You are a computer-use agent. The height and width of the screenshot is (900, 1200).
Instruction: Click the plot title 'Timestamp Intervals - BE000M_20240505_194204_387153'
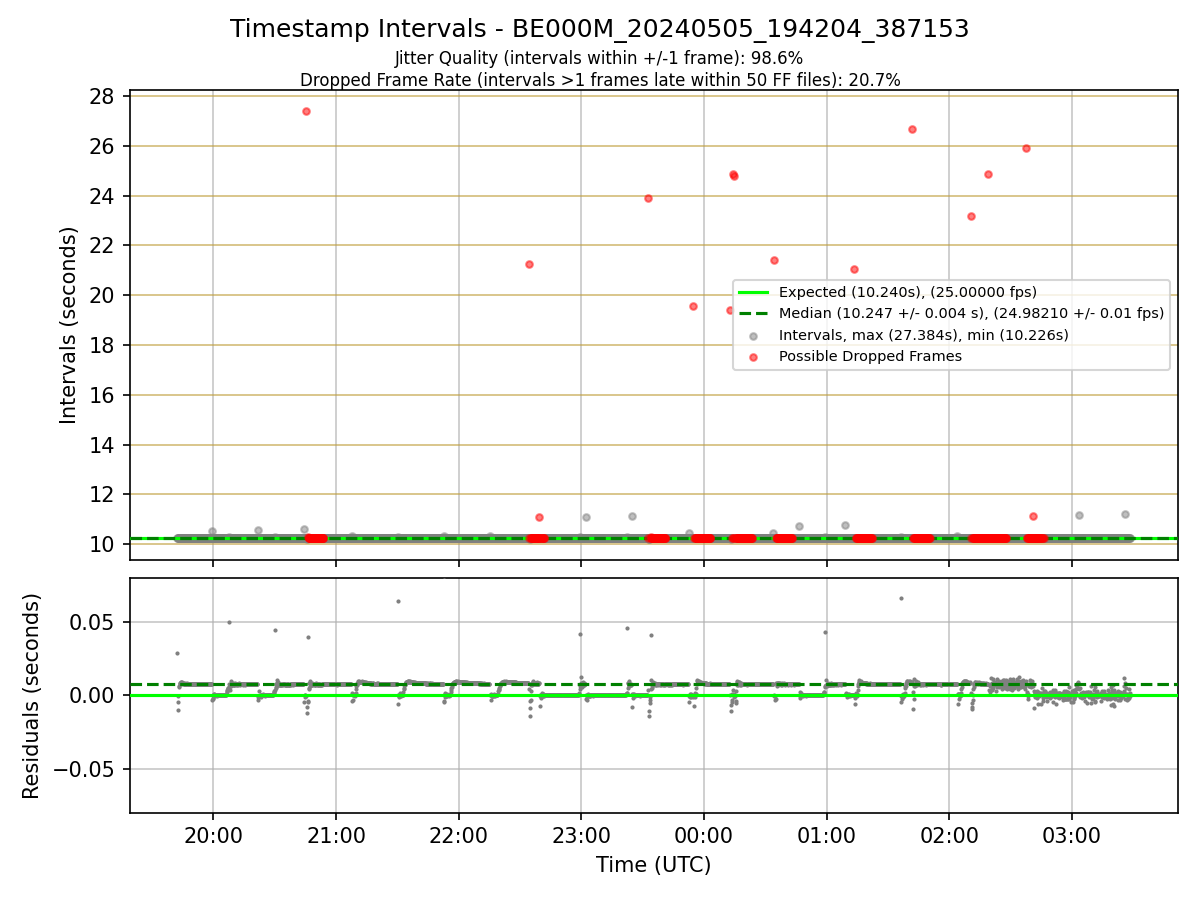pos(599,29)
